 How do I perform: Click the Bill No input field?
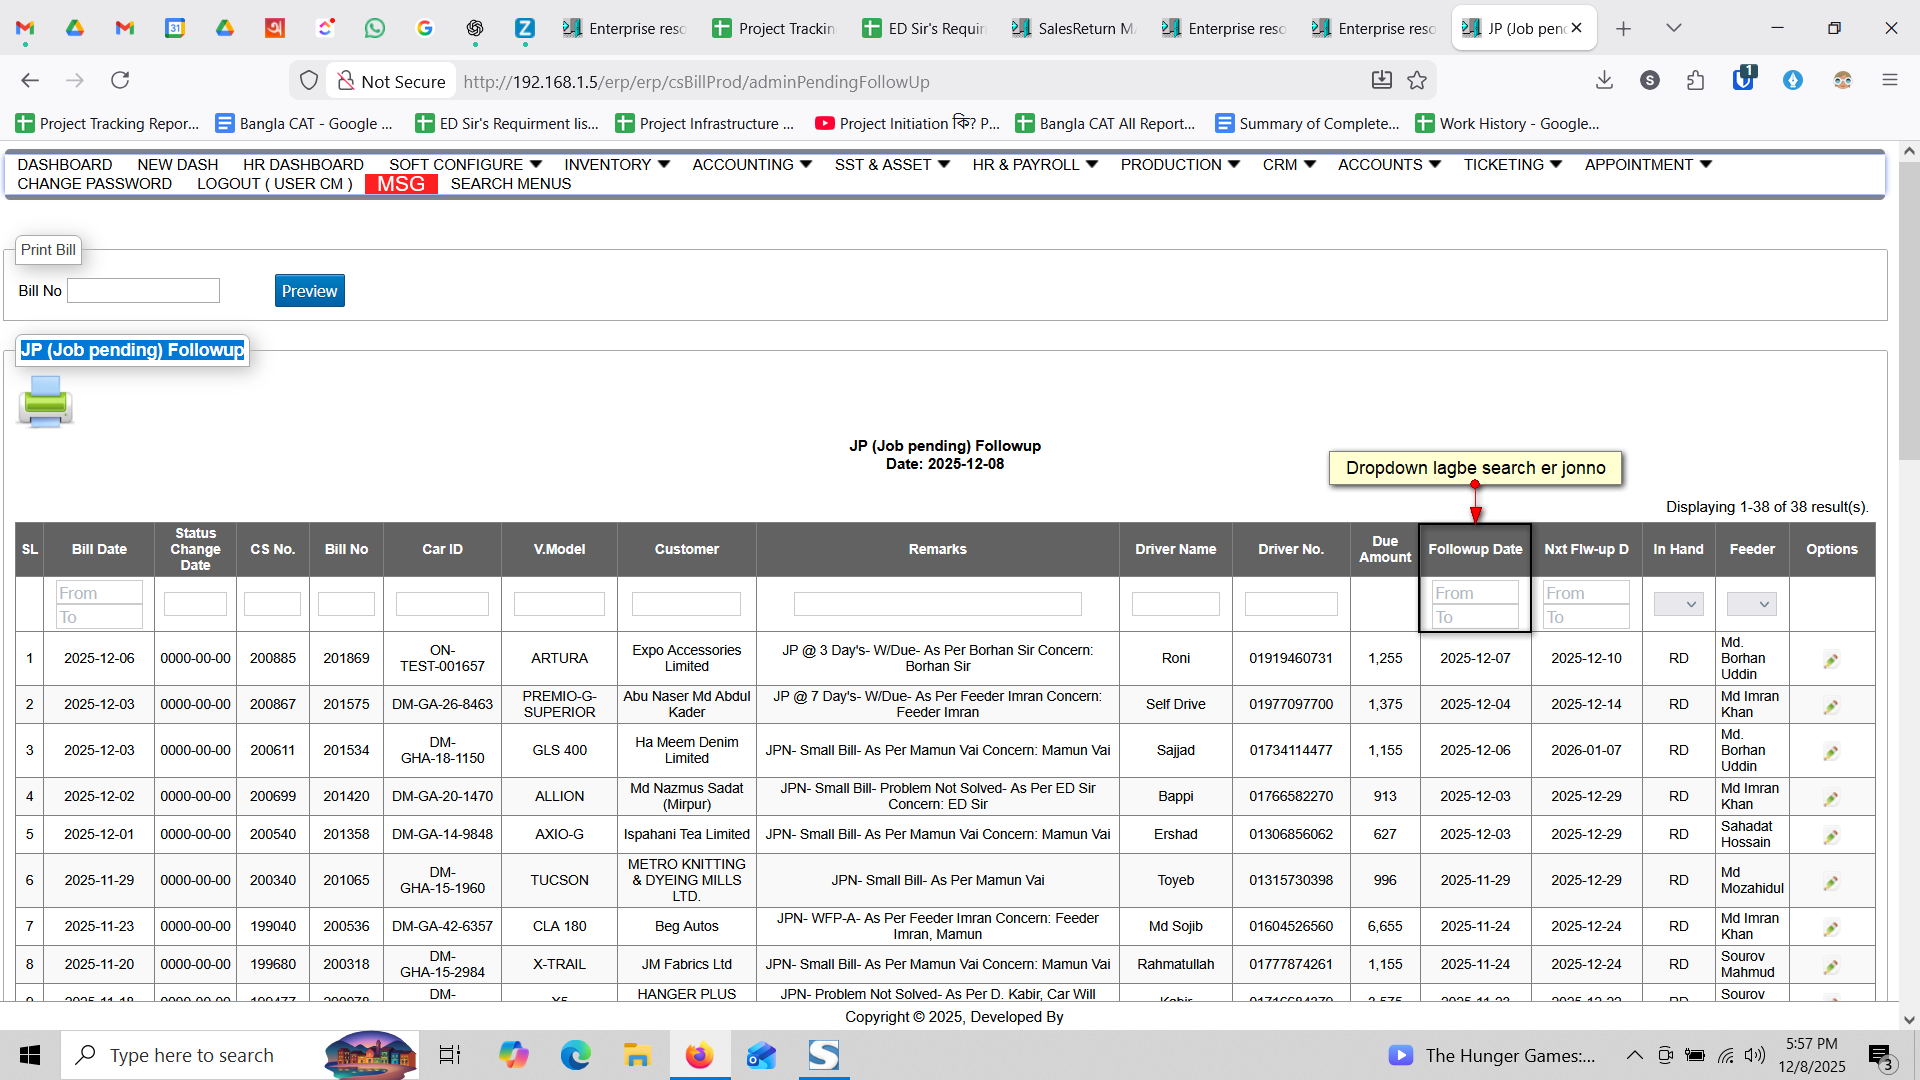143,291
